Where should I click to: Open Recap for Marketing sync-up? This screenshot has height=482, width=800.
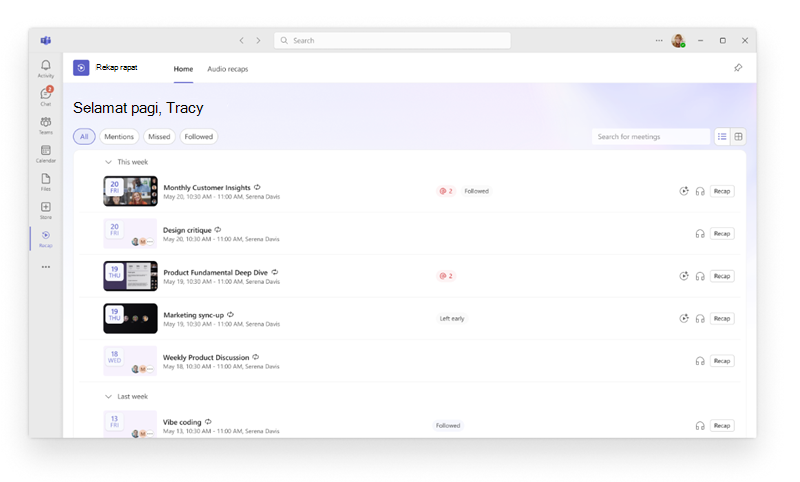click(x=722, y=318)
